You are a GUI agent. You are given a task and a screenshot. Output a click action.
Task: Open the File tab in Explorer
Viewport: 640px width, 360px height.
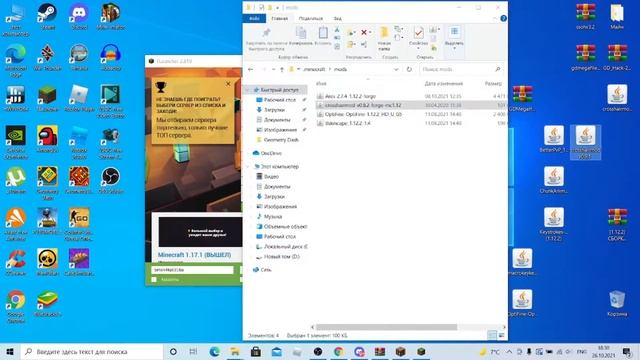click(x=254, y=18)
